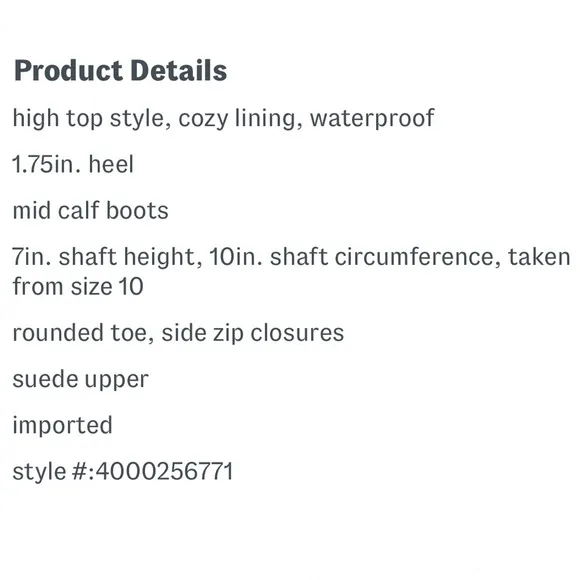Click the "7in. shaft height" text
The width and height of the screenshot is (580, 580).
pos(104,257)
